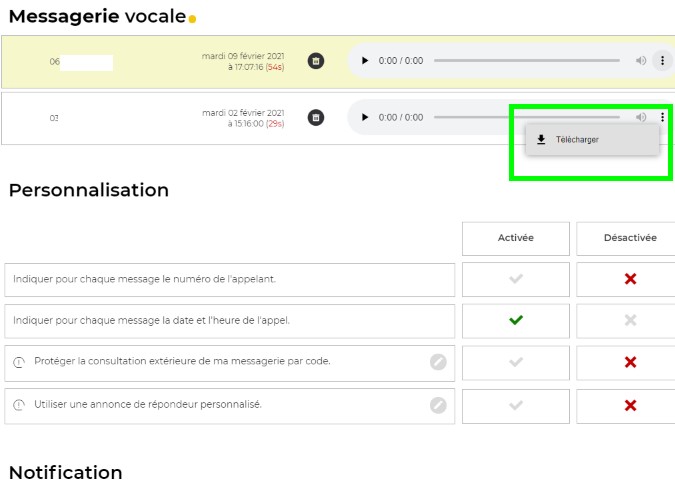Deactivate caller number announcement red cross

coord(630,279)
